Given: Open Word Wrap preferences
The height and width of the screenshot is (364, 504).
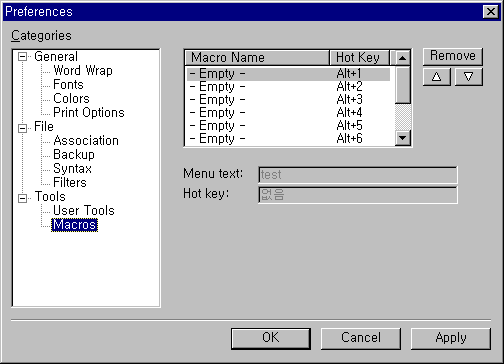Looking at the screenshot, I should coord(83,70).
